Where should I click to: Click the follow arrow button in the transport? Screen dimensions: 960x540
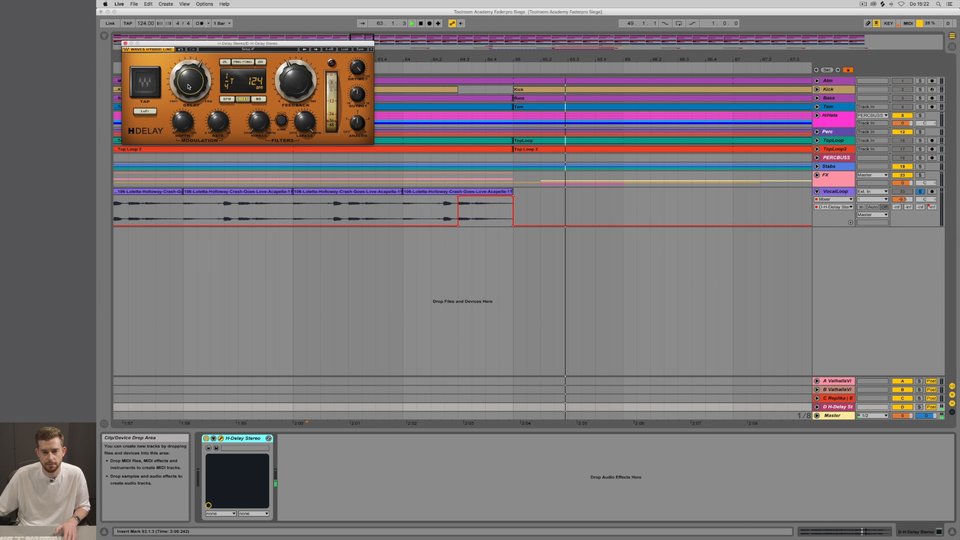(362, 23)
